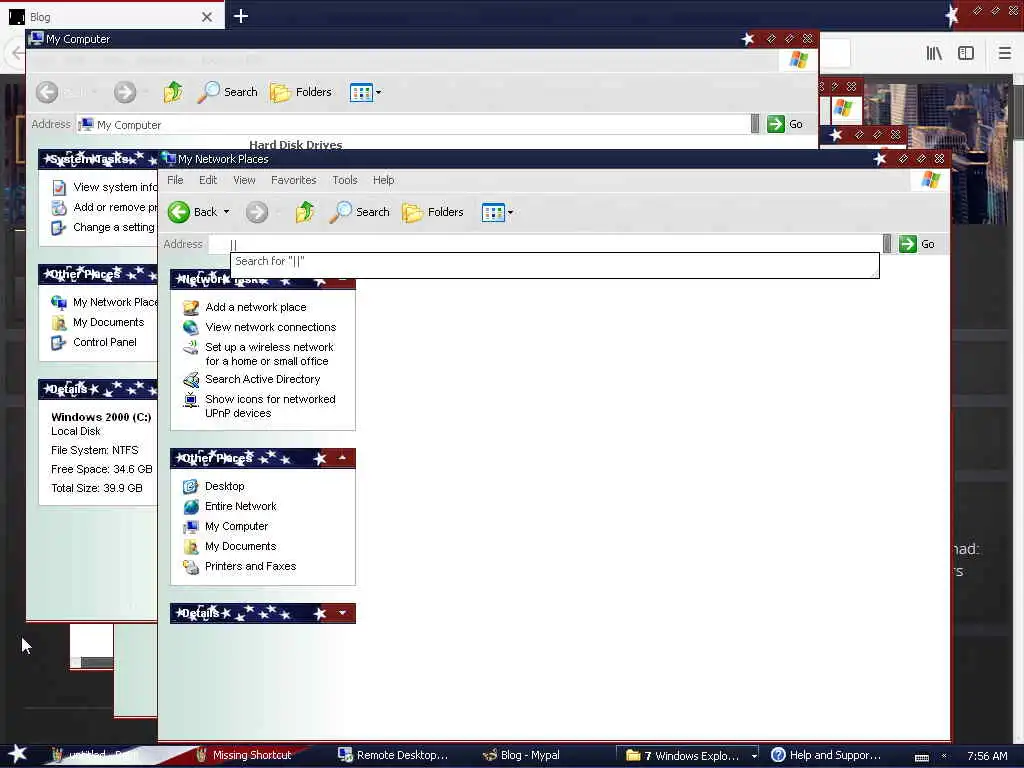Click Show icons for networked UPnP devices
Image resolution: width=1024 pixels, height=768 pixels.
coord(270,406)
